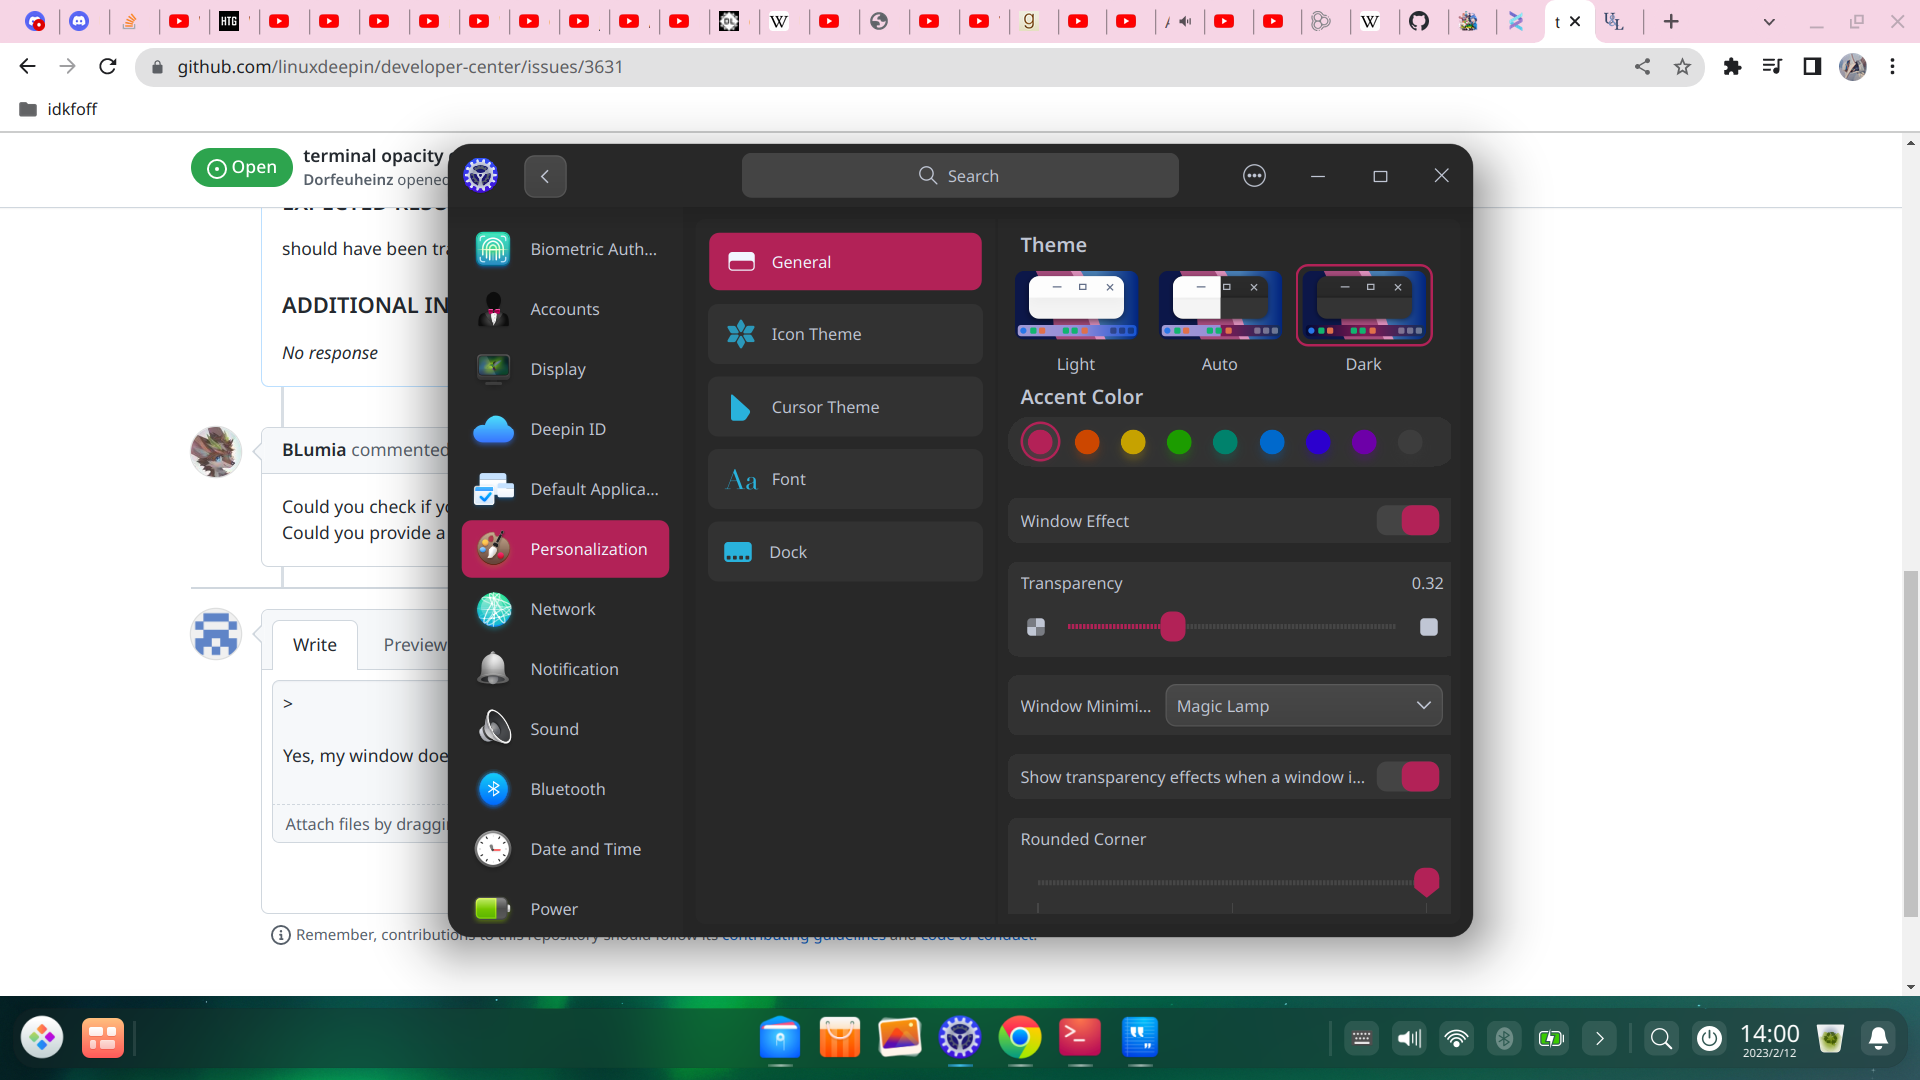
Task: Open the Dock personalization section
Action: point(844,551)
